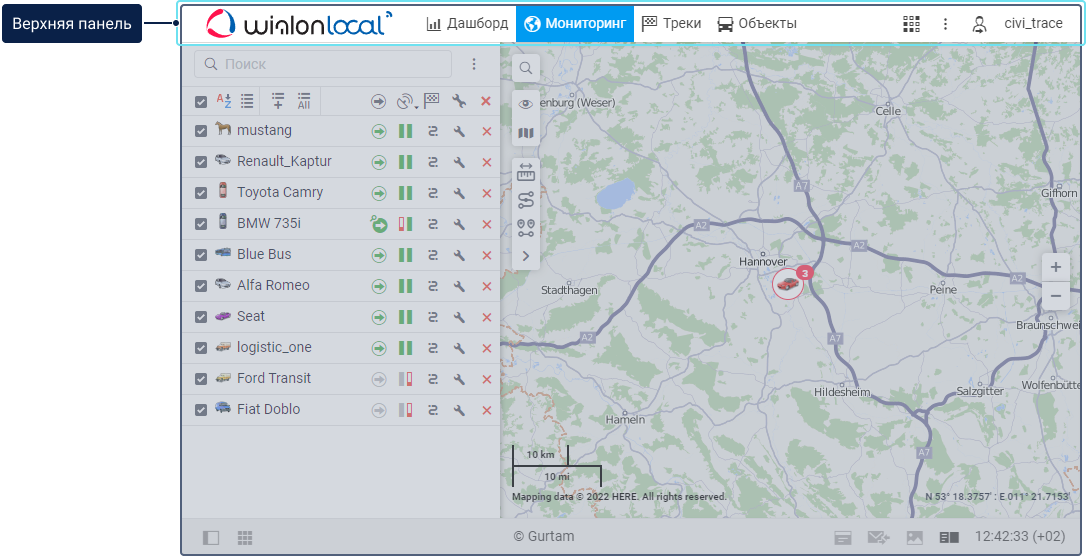Remove mustang using its red X icon
Image resolution: width=1086 pixels, height=556 pixels.
click(487, 131)
